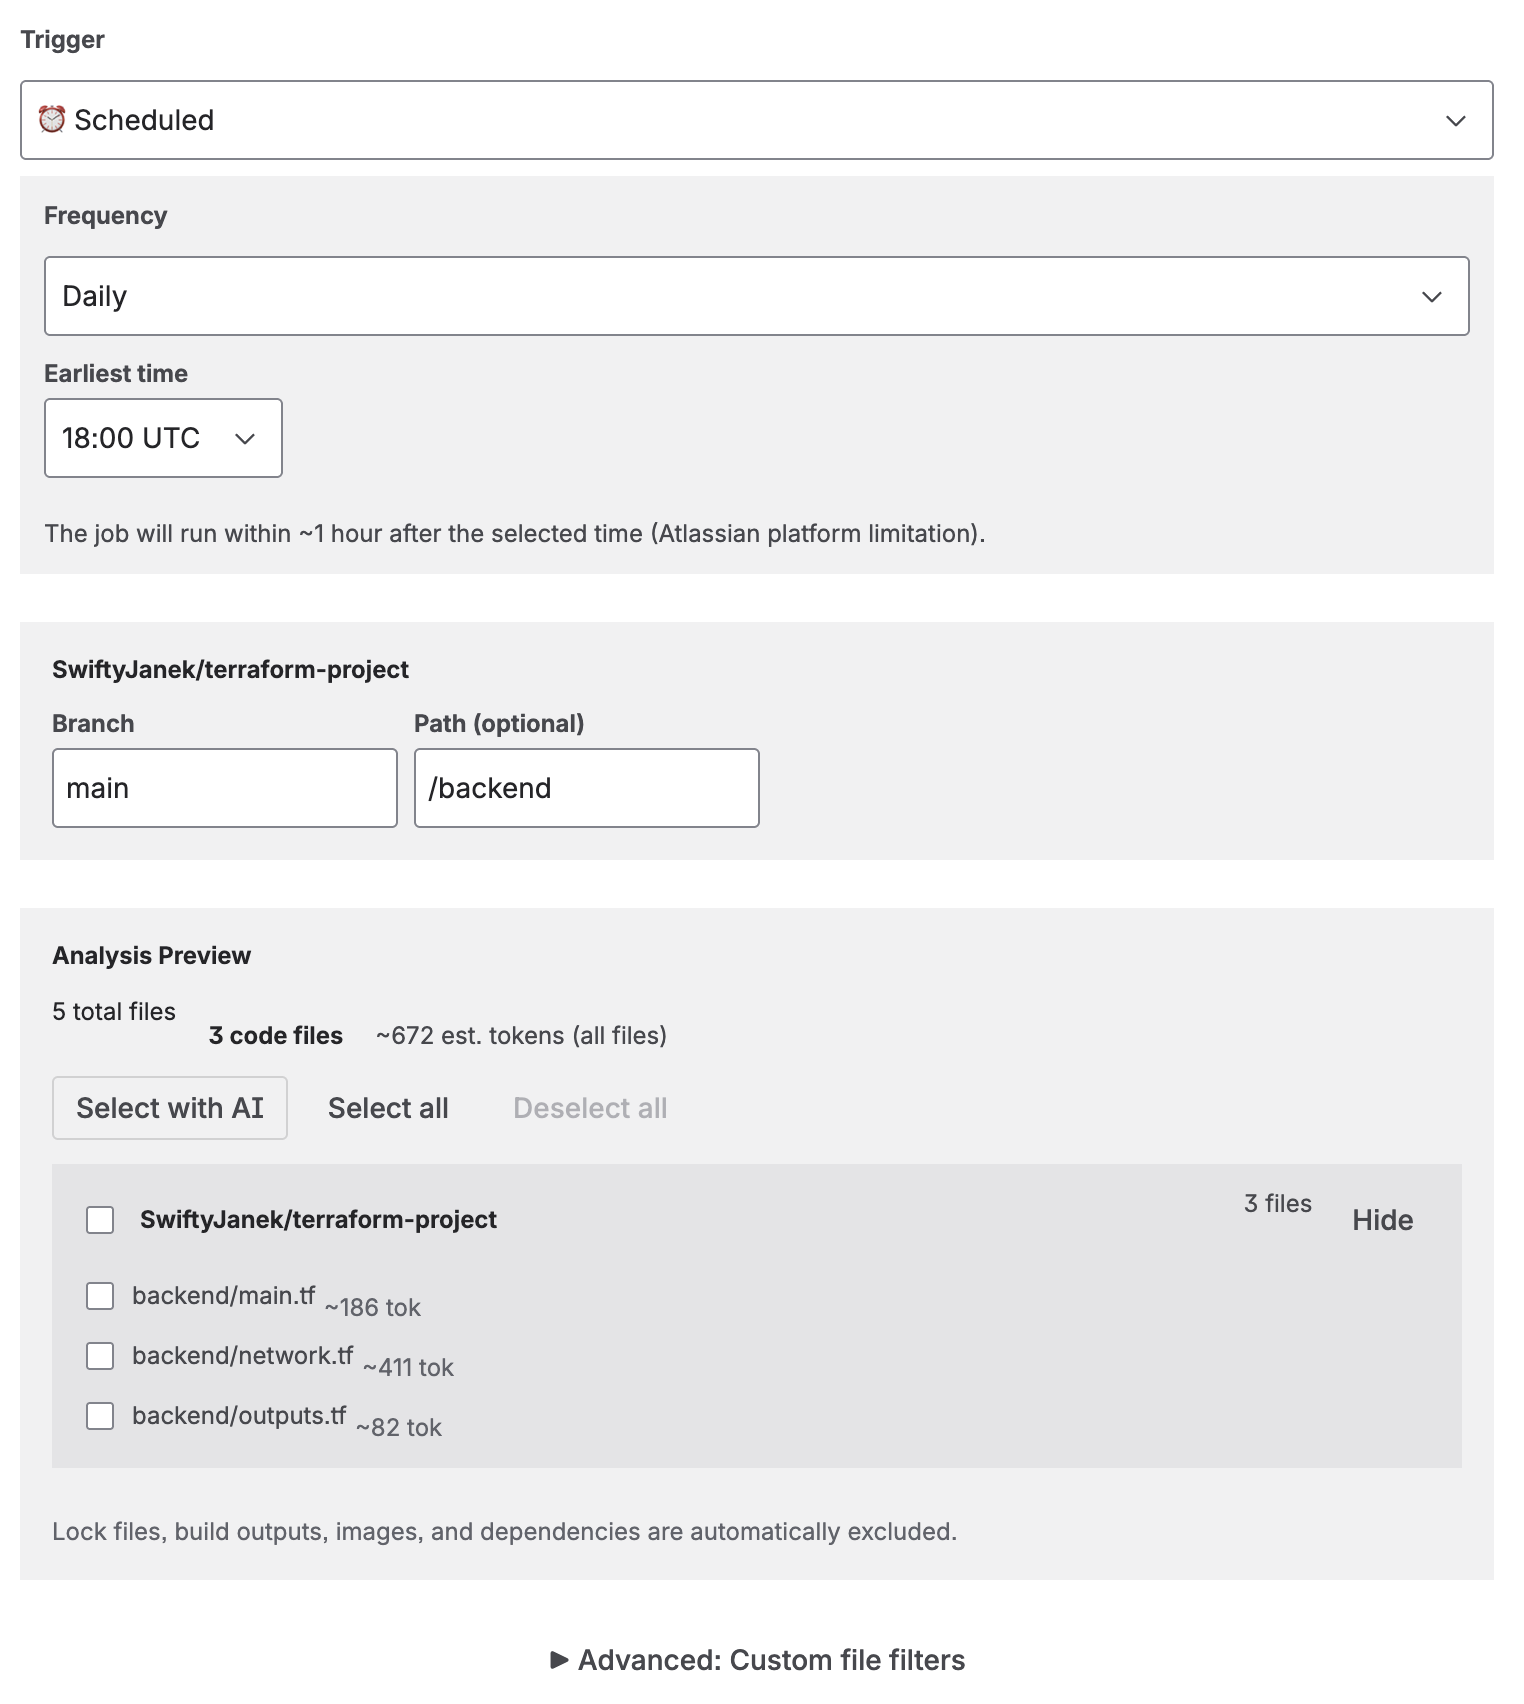The height and width of the screenshot is (1704, 1524).
Task: Check the backend/outputs.tf file checkbox
Action: click(x=99, y=1416)
